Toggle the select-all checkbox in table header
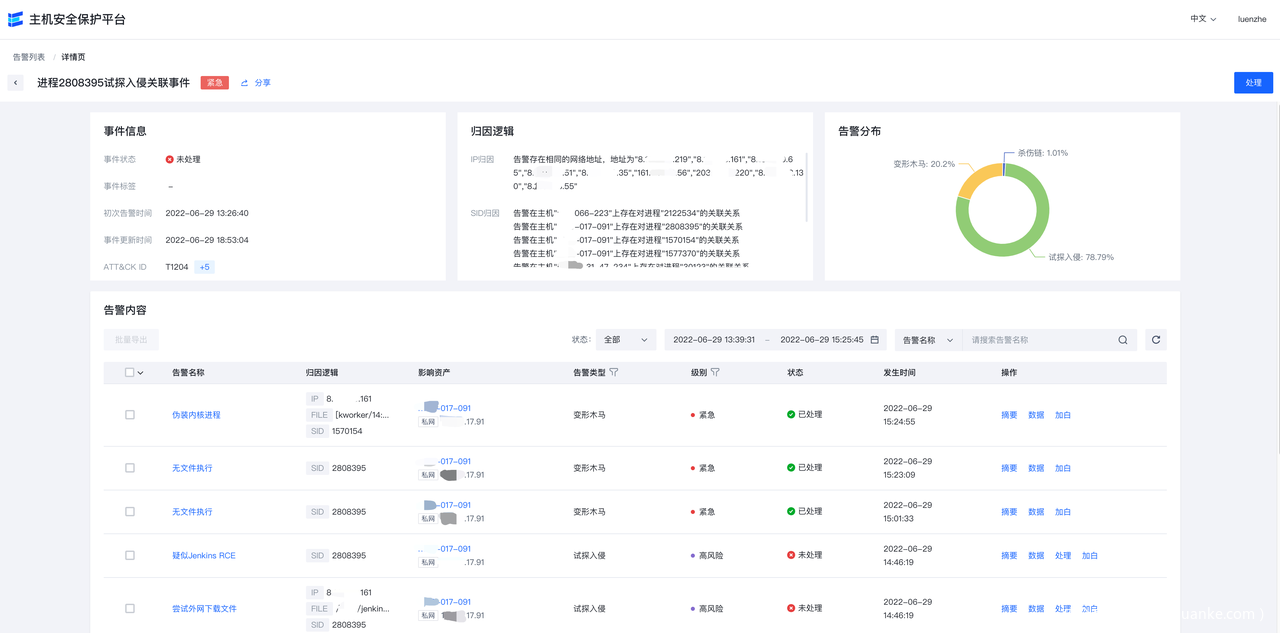 130,372
